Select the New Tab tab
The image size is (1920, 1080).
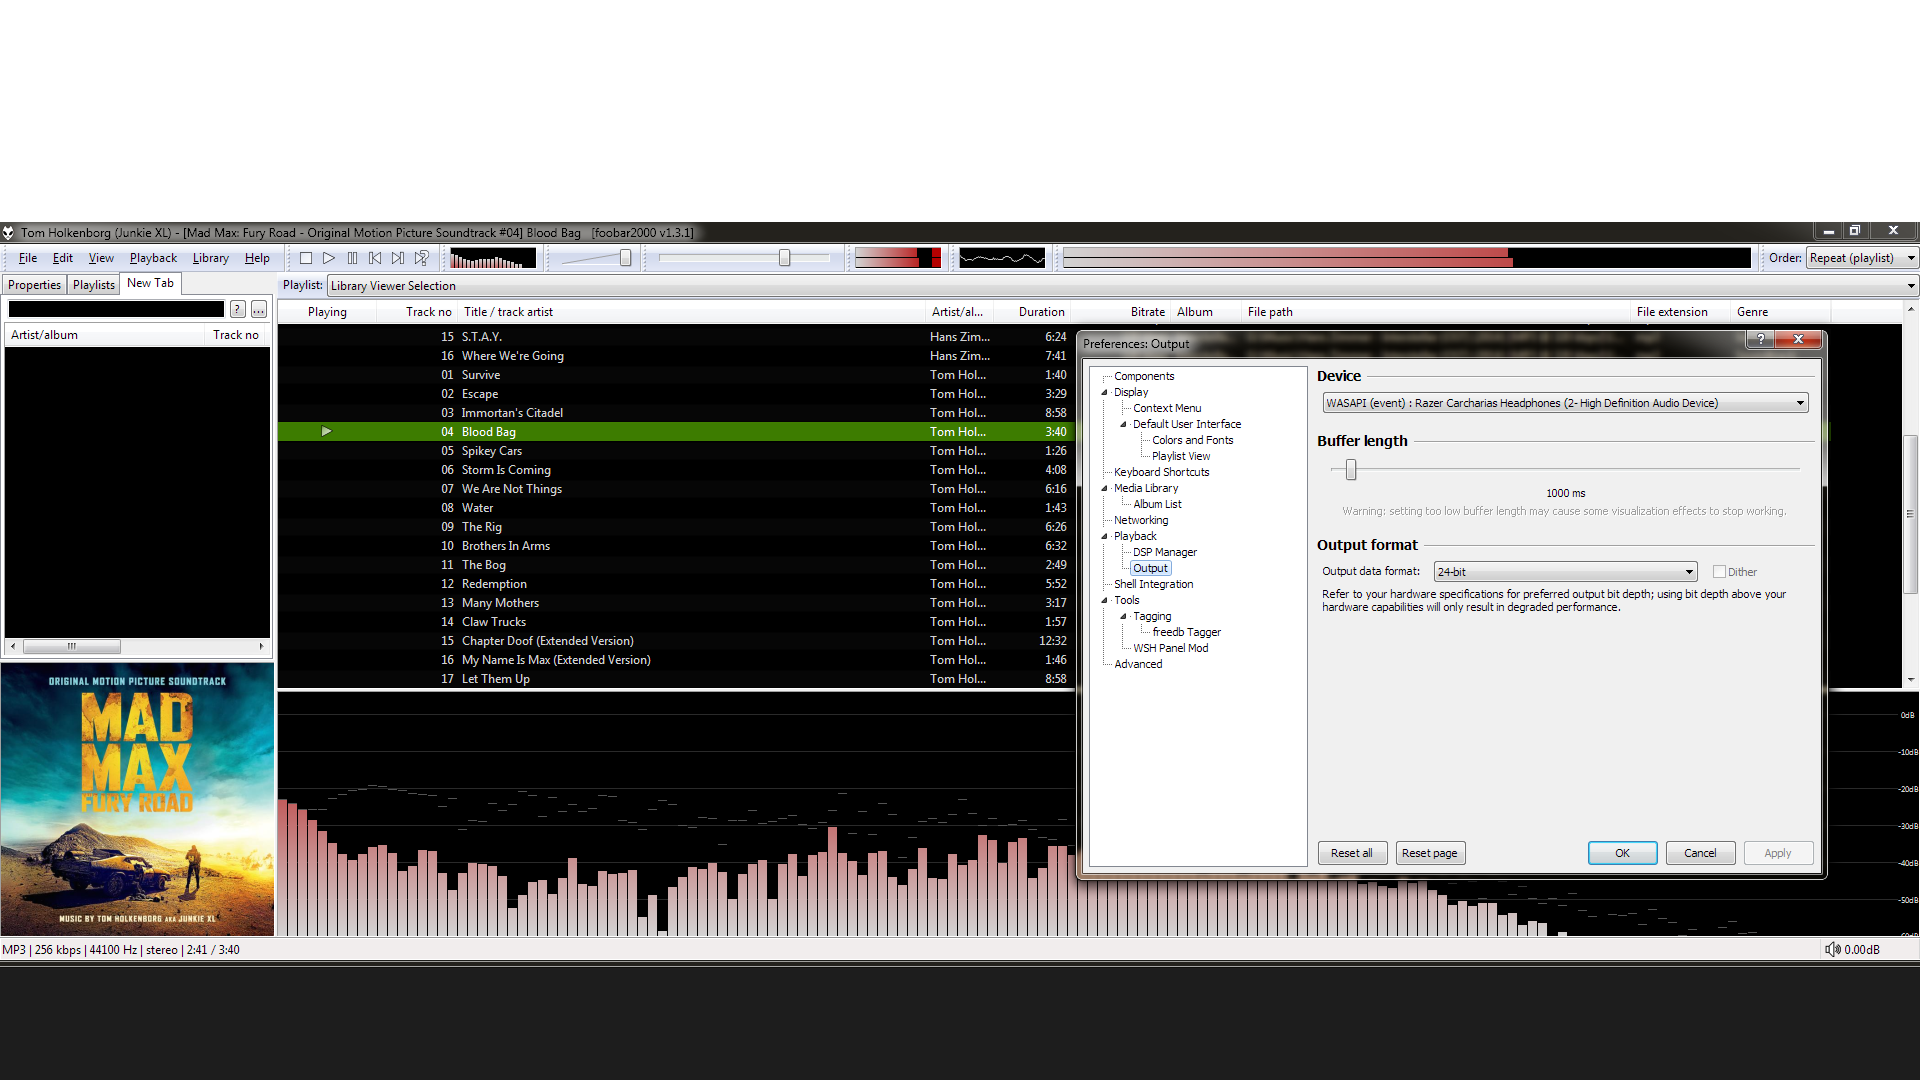pos(150,283)
